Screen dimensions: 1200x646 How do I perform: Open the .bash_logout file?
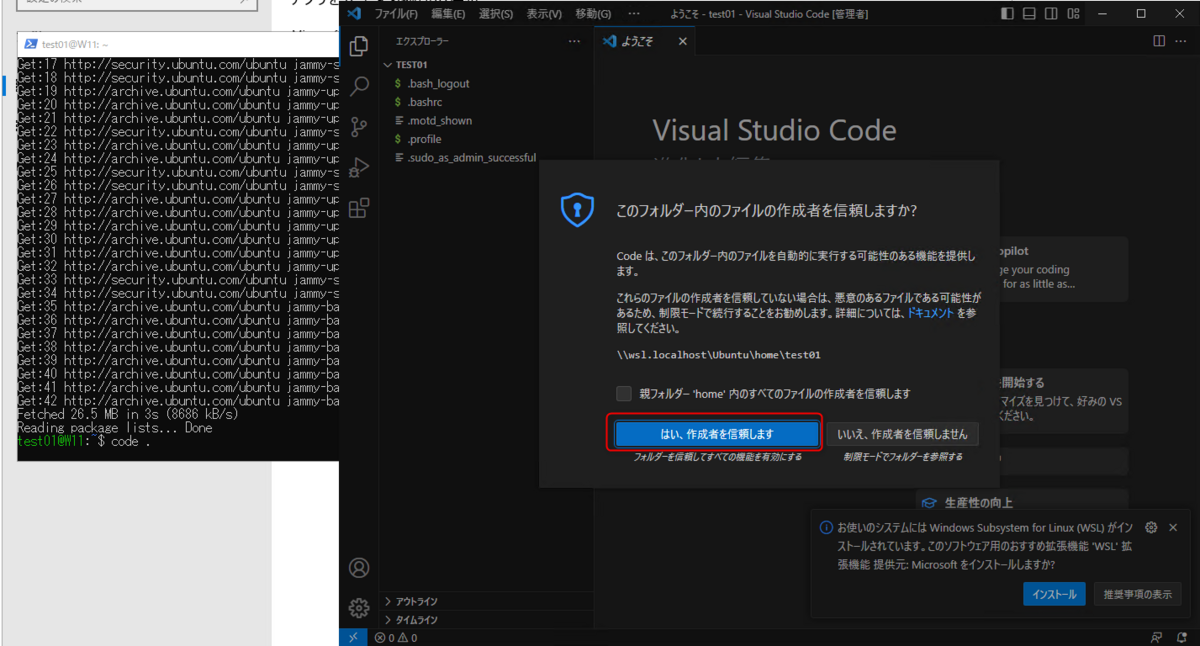[x=438, y=83]
